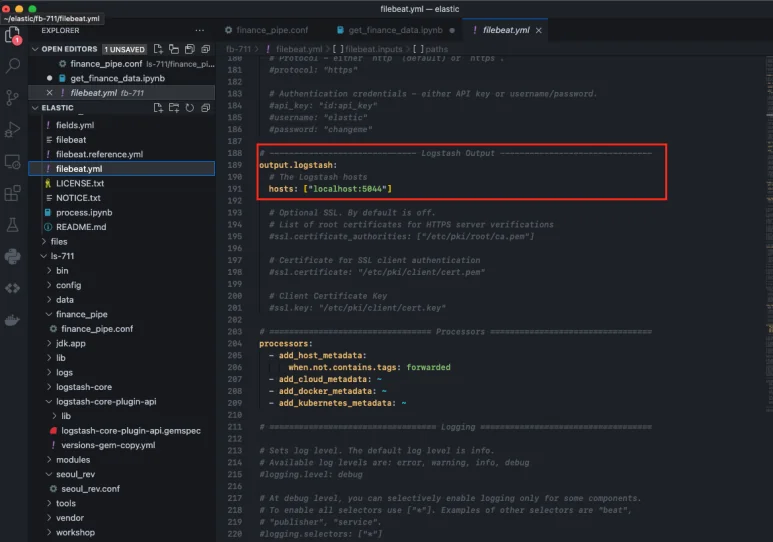Collapse the finance_pipe folder
The height and width of the screenshot is (542, 773).
pyautogui.click(x=81, y=314)
